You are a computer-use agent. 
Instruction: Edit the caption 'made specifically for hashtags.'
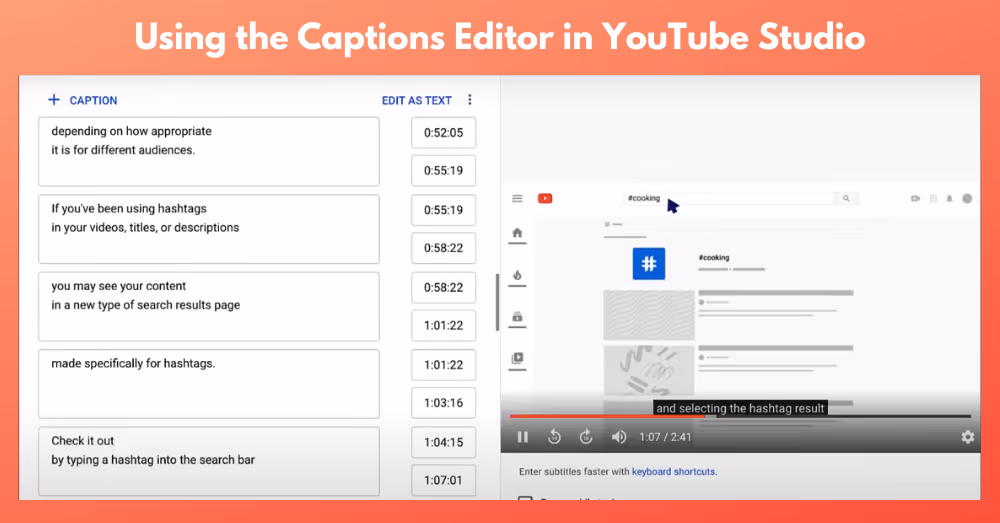(x=209, y=384)
